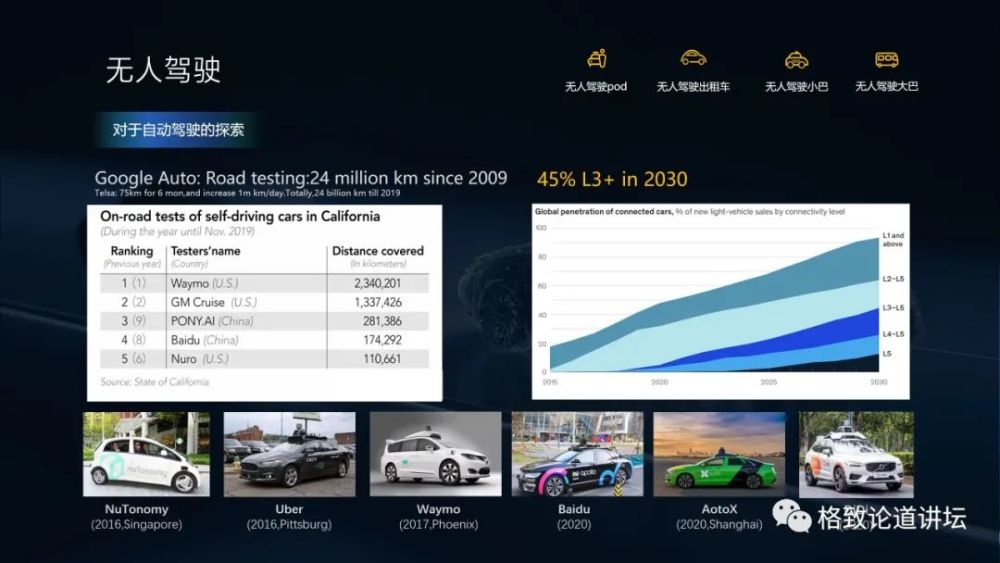This screenshot has height=563, width=1000.
Task: Click the 'Source: State of California' note
Action: [155, 382]
